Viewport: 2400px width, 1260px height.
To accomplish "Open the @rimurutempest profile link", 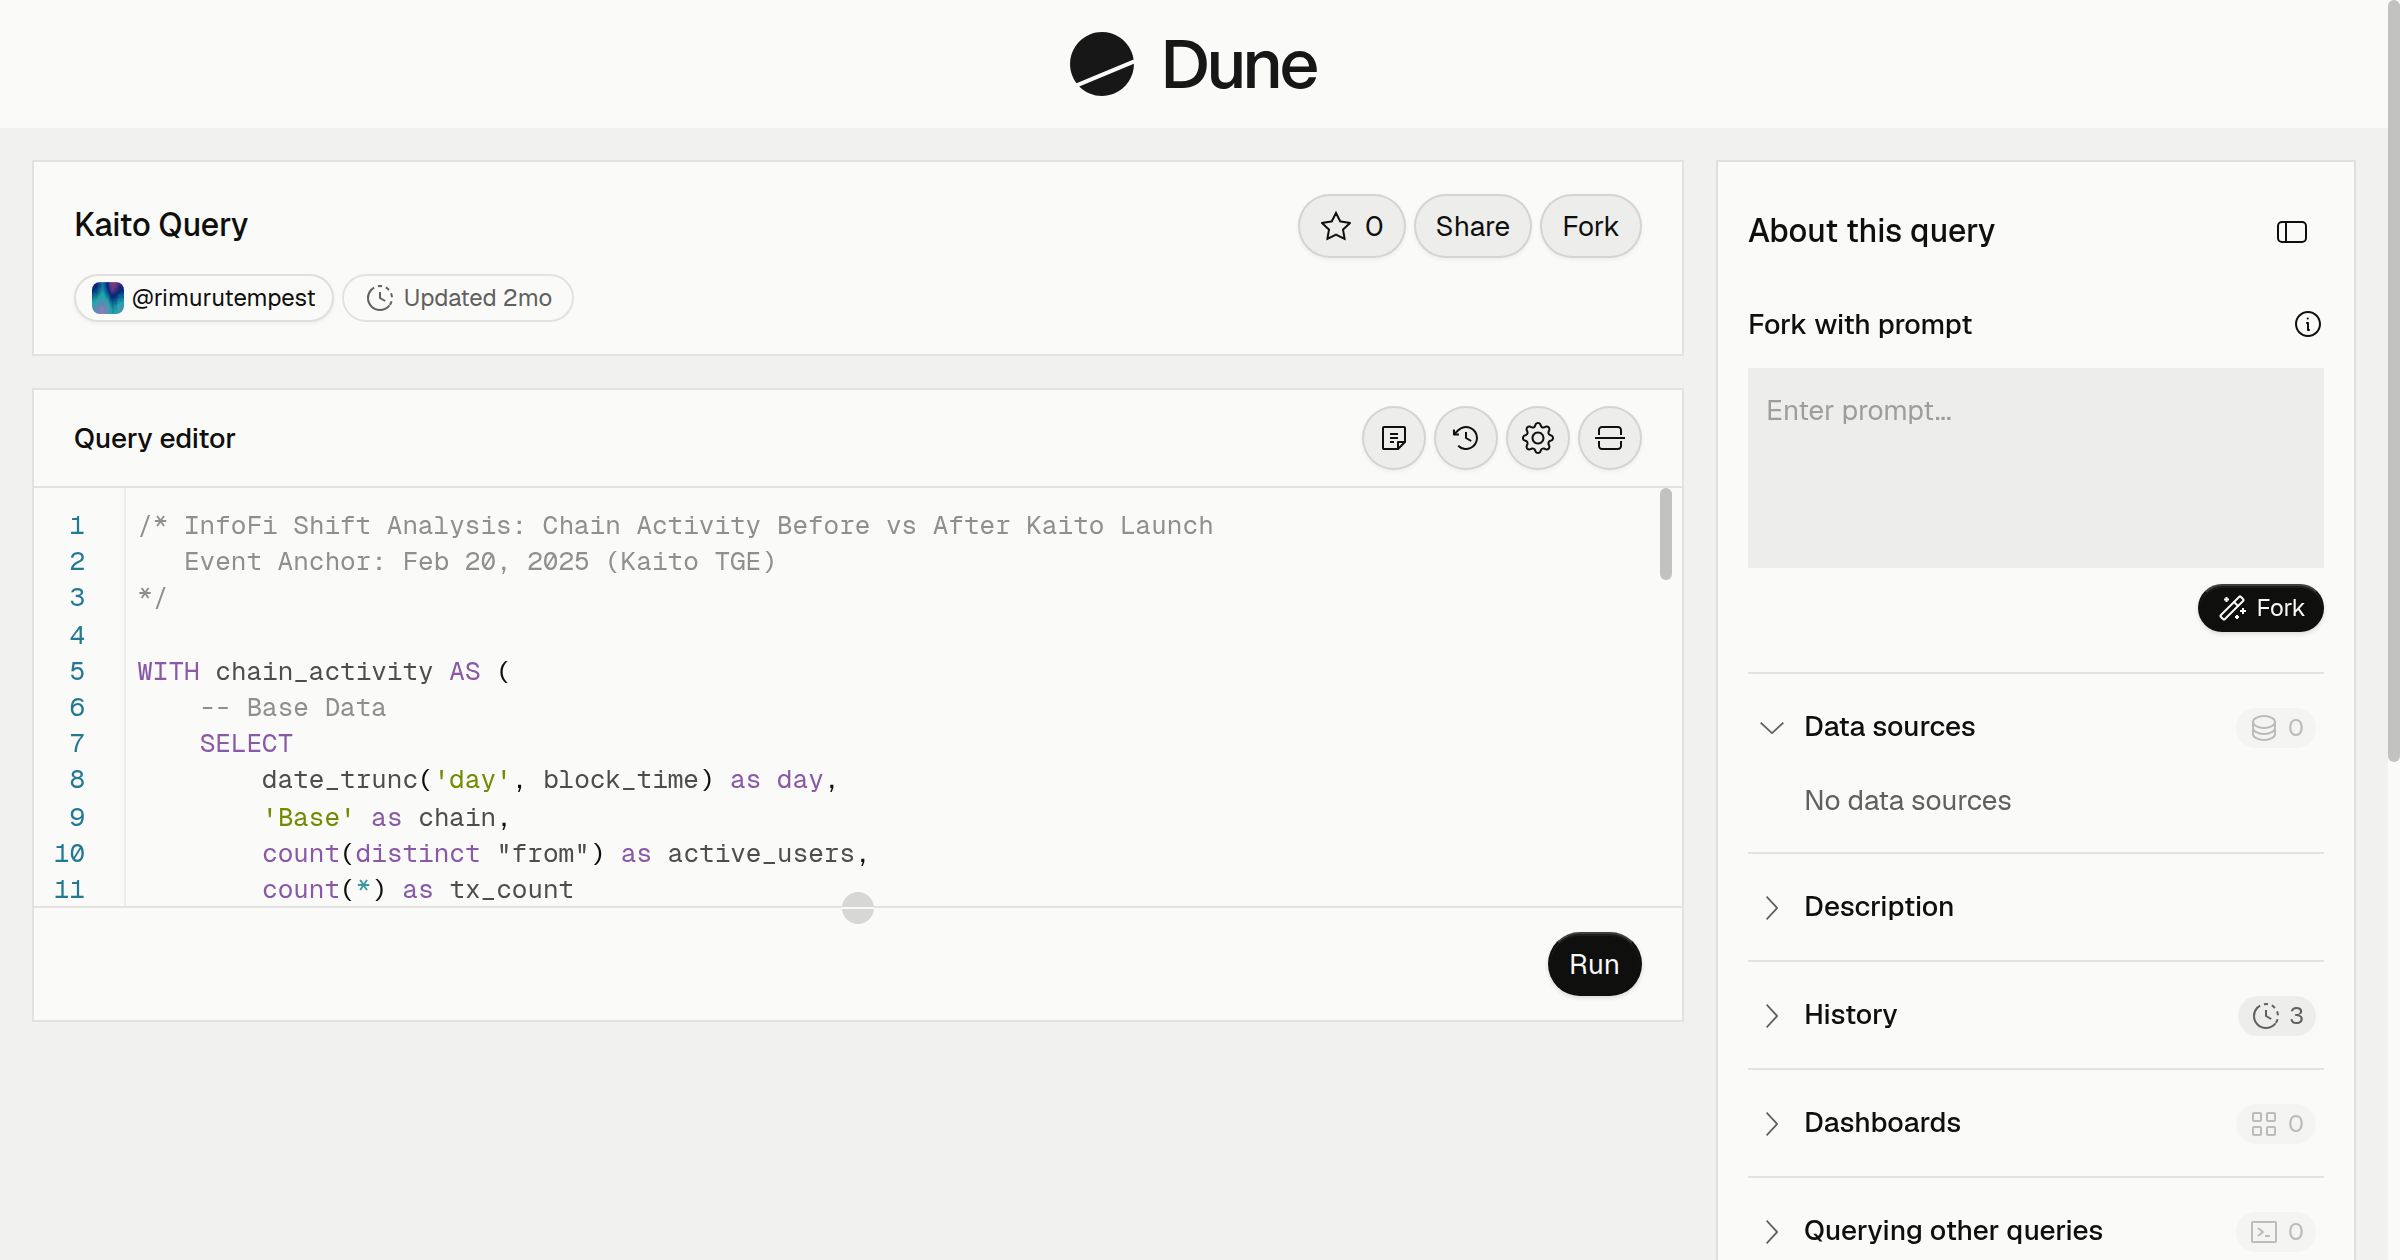I will pos(204,298).
